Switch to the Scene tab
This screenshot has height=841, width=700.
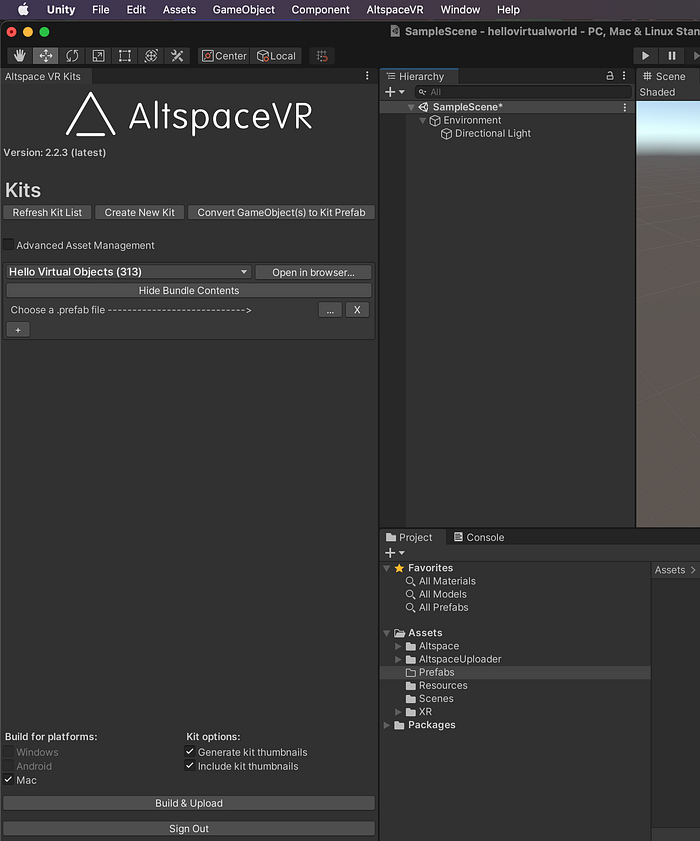point(665,76)
